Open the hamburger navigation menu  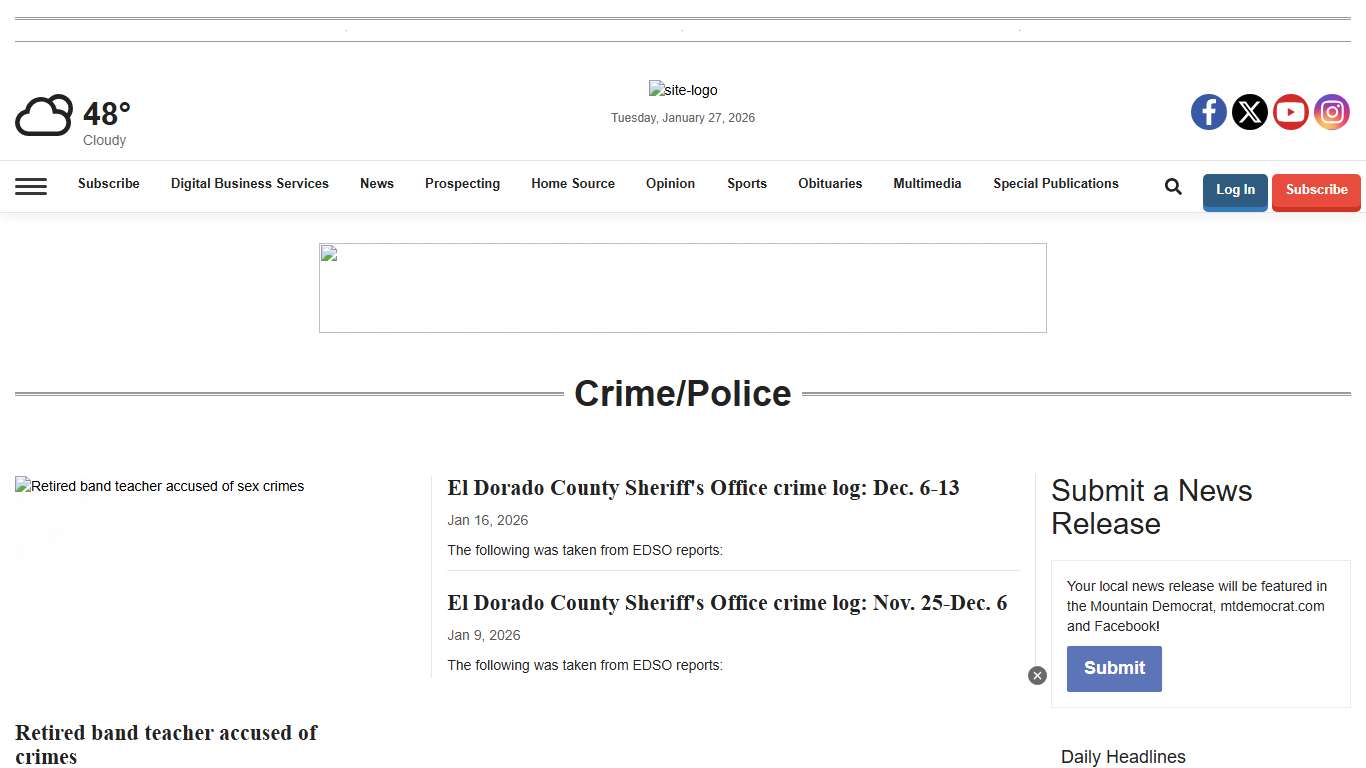pos(31,186)
